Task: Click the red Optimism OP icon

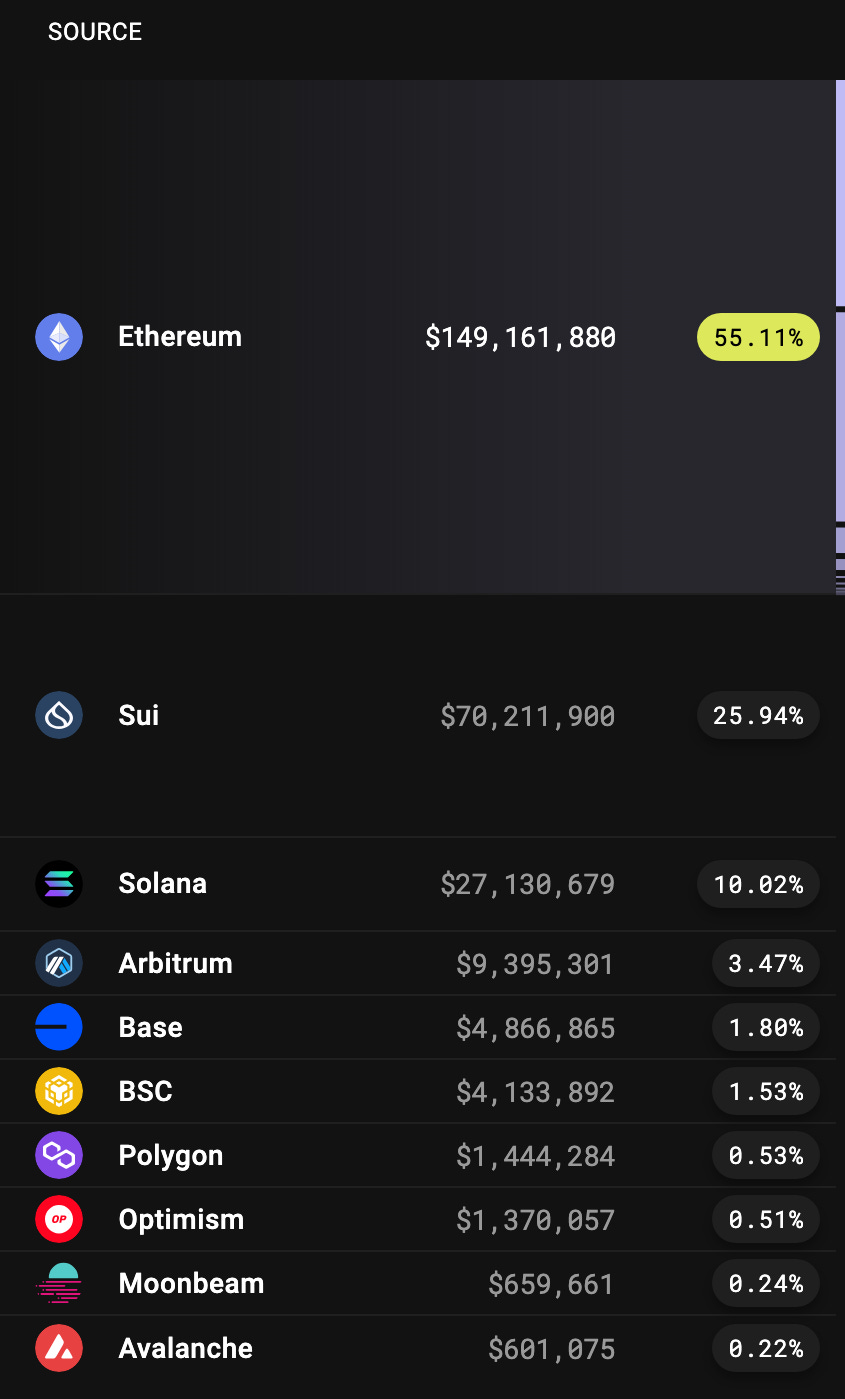Action: pyautogui.click(x=59, y=1219)
